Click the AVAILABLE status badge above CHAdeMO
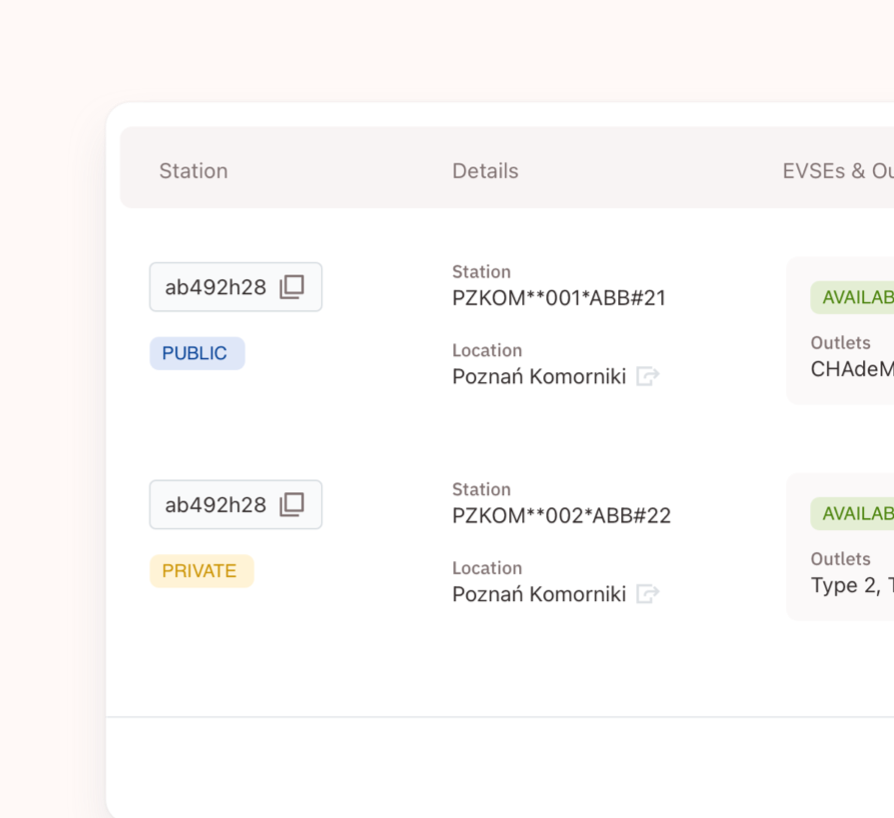The width and height of the screenshot is (894, 818). click(x=853, y=297)
